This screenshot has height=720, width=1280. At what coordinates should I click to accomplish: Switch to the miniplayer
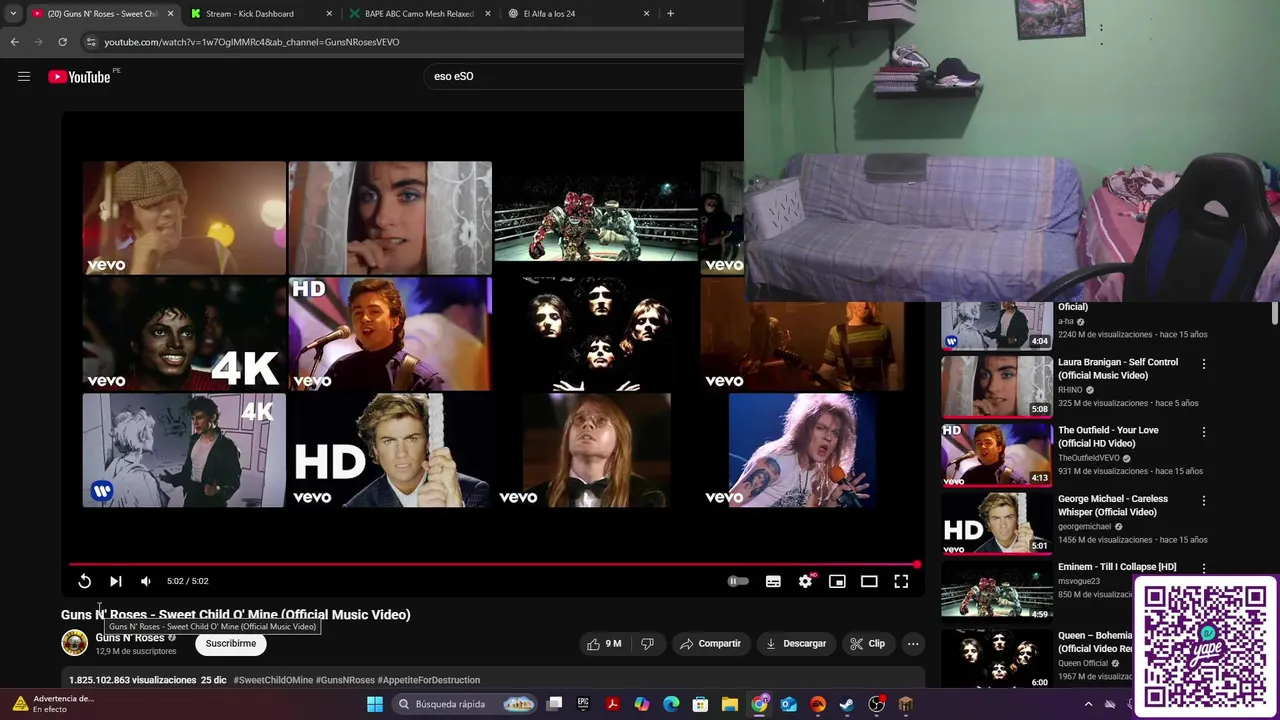(837, 581)
